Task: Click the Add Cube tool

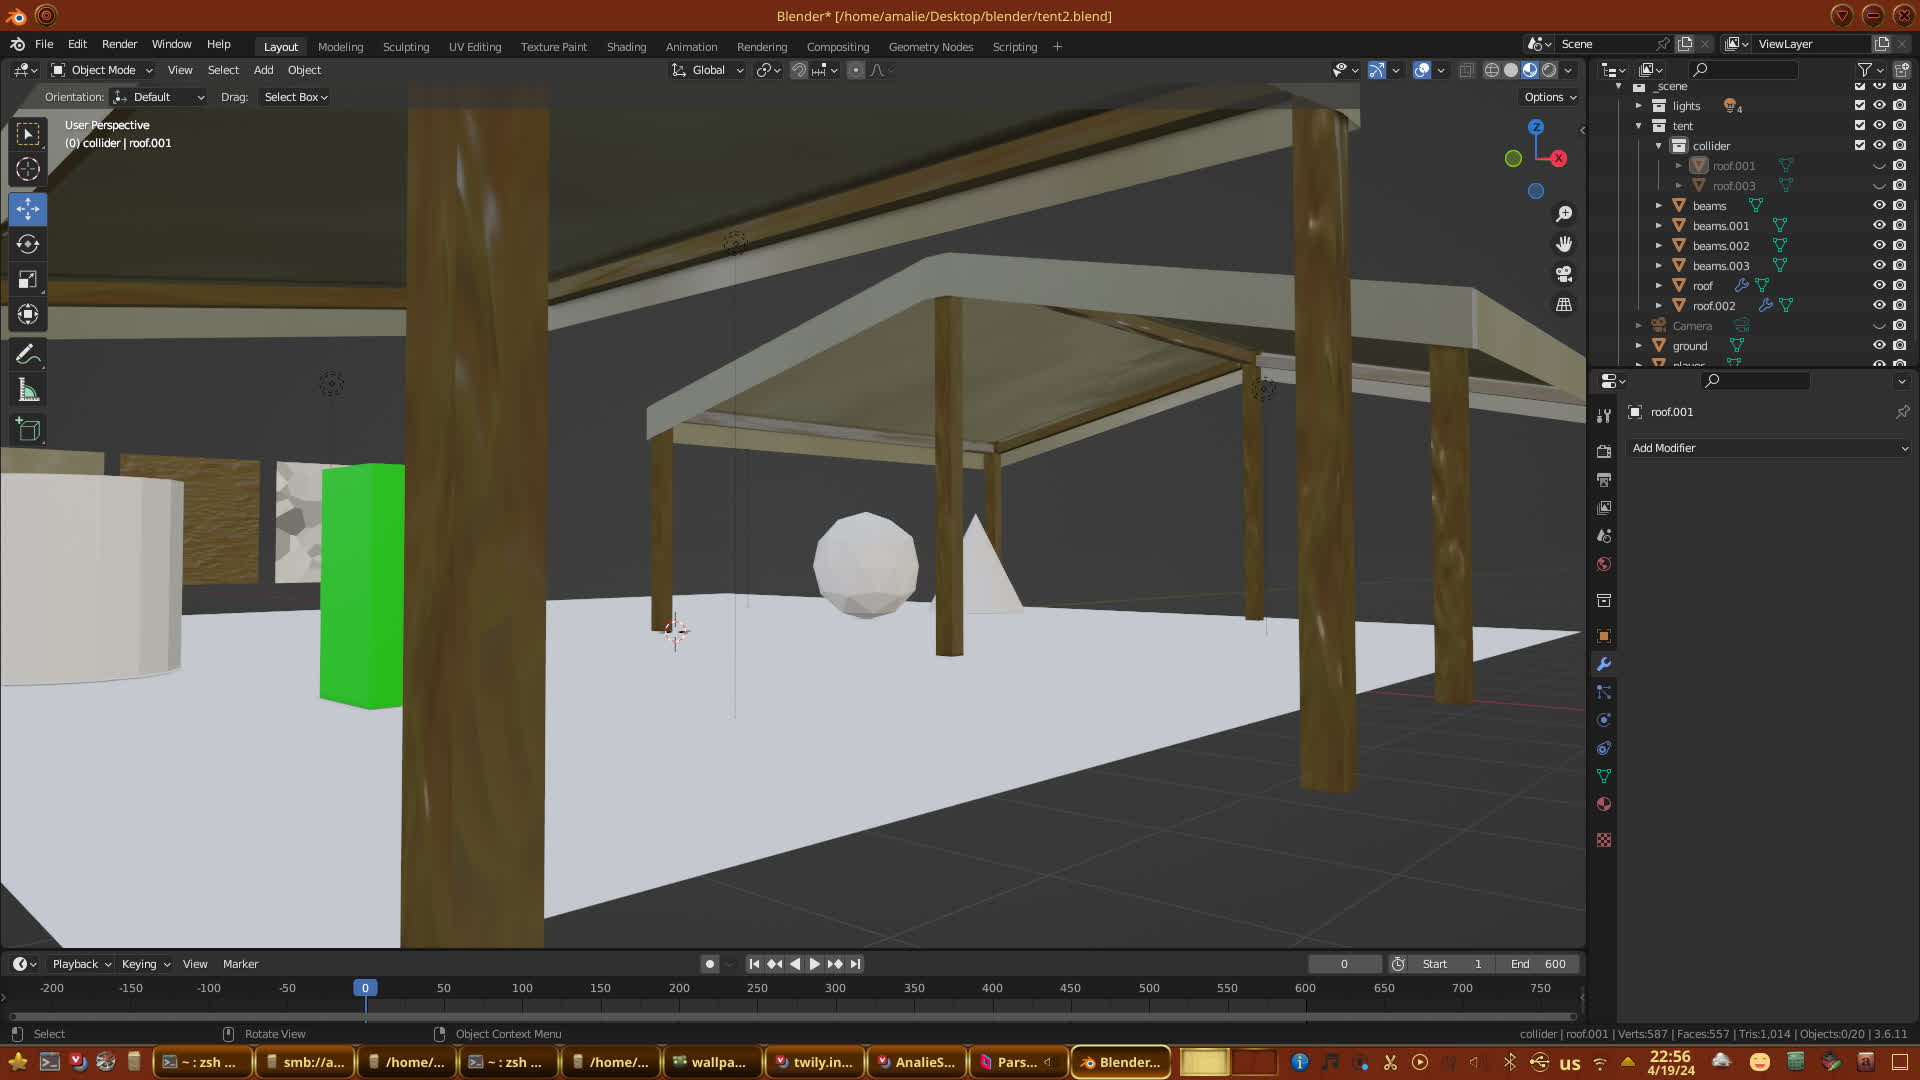Action: tap(28, 430)
